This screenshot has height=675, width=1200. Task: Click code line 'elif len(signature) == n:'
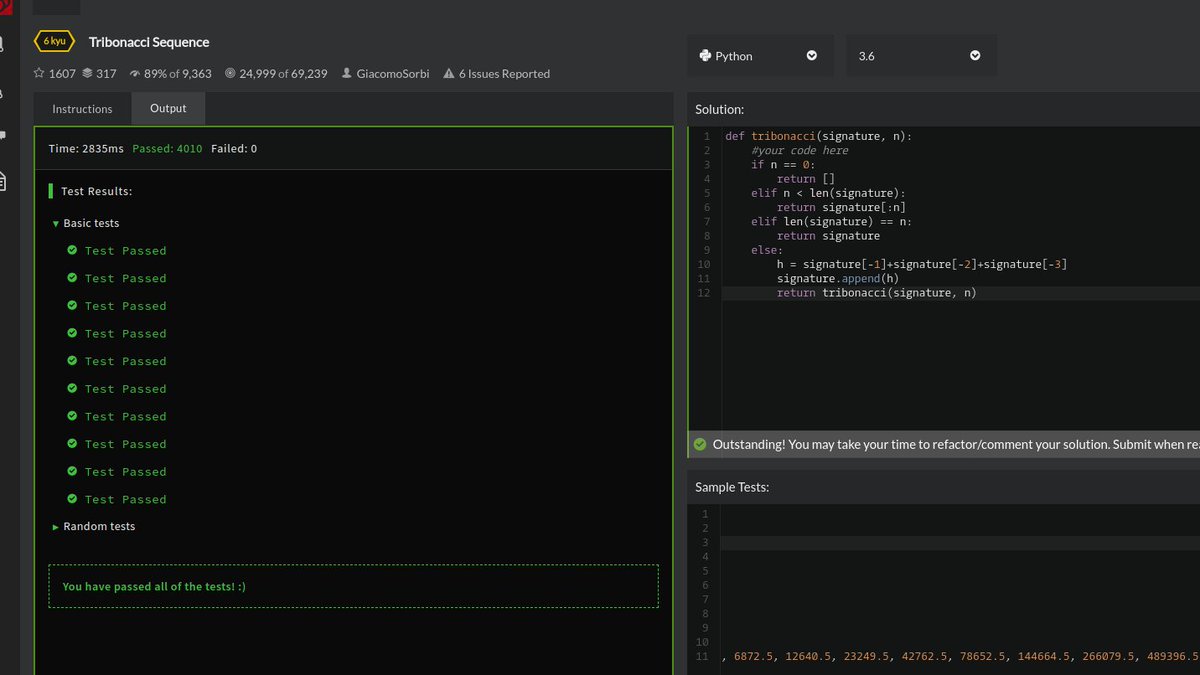click(x=831, y=221)
